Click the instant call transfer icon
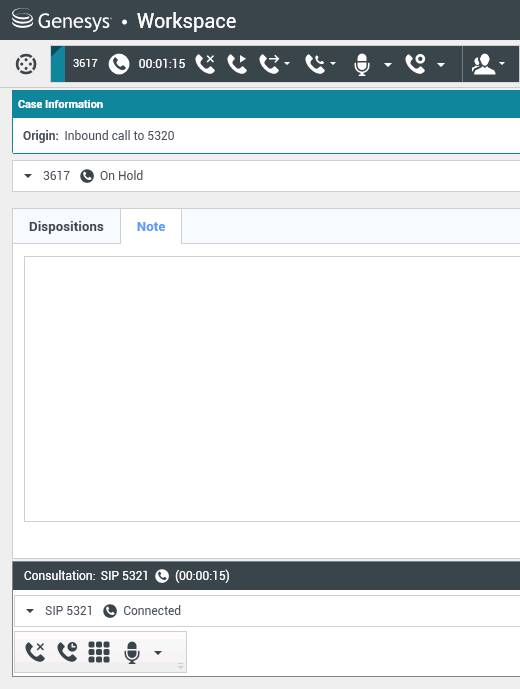The image size is (520, 689). click(x=270, y=64)
